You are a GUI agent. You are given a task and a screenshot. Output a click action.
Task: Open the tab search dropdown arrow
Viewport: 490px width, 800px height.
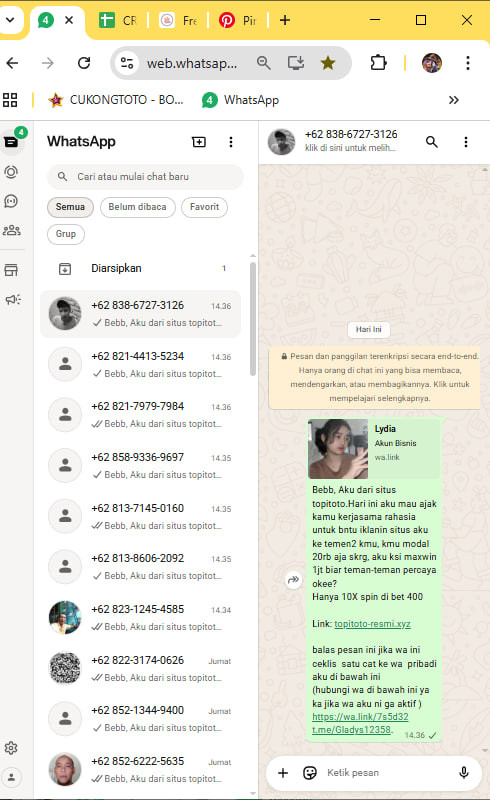coord(10,20)
